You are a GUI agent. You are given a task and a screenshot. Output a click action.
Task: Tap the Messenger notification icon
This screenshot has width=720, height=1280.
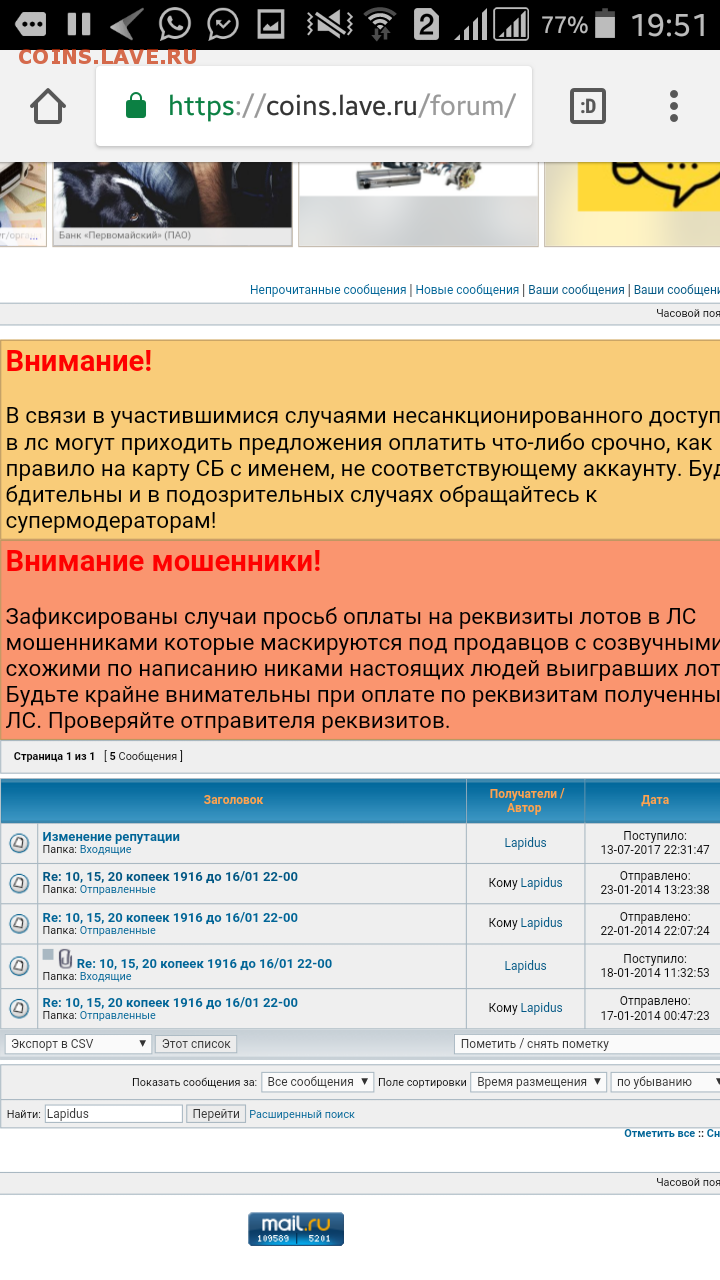click(x=225, y=24)
